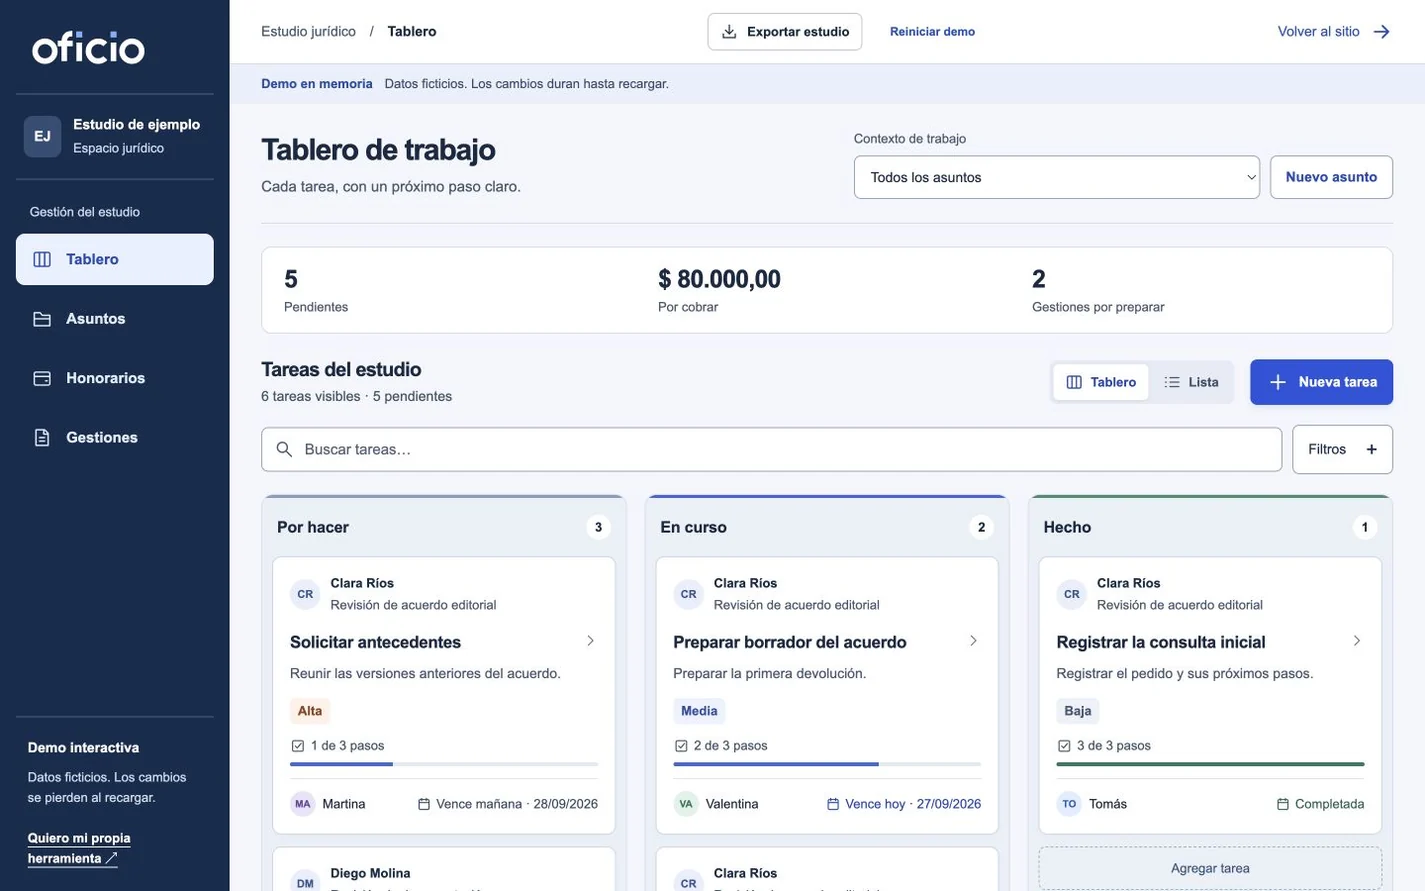This screenshot has height=891, width=1425.
Task: Click the VA avatar next to Valentina
Action: (x=686, y=804)
